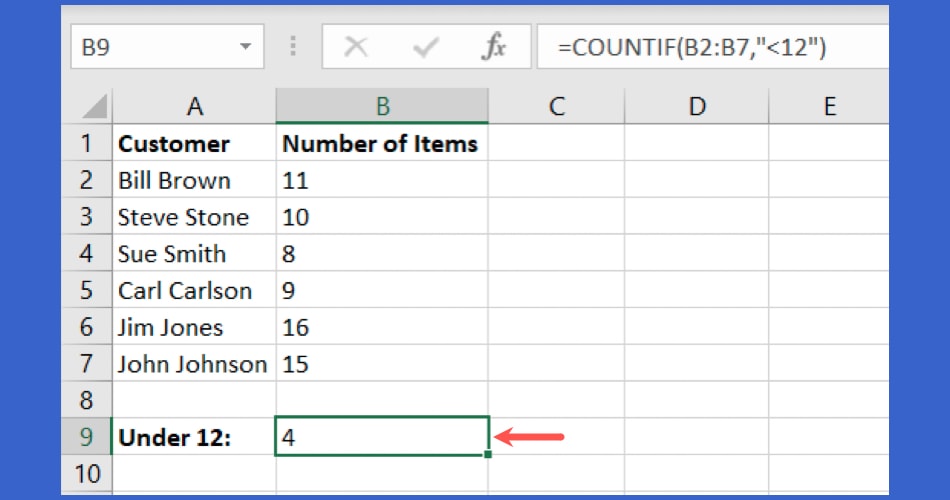
Task: Select row 10 header
Action: click(87, 473)
